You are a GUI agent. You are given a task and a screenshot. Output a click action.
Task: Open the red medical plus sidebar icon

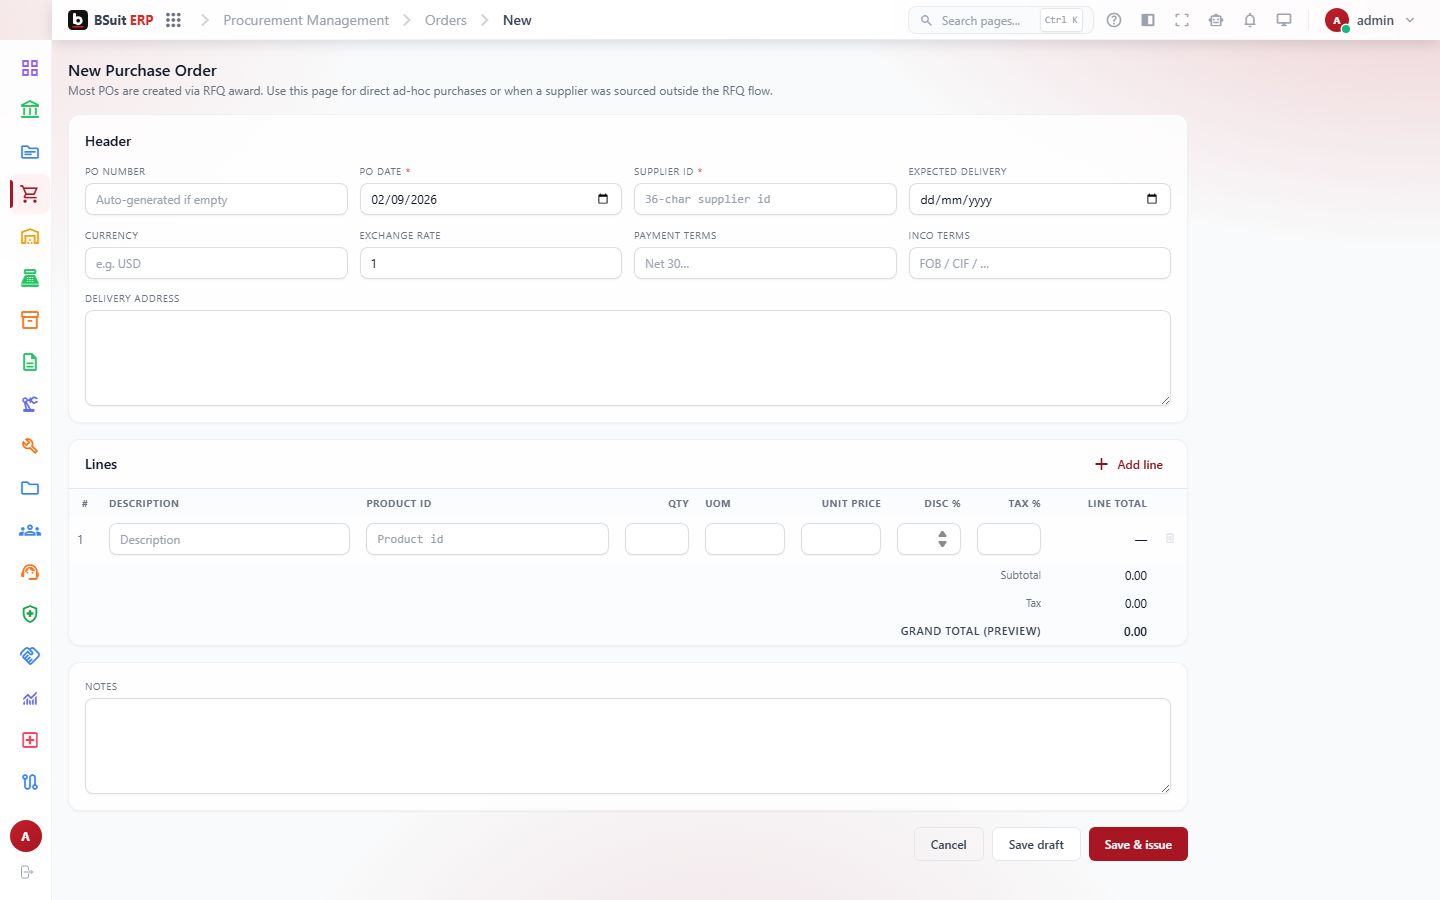[x=30, y=740]
